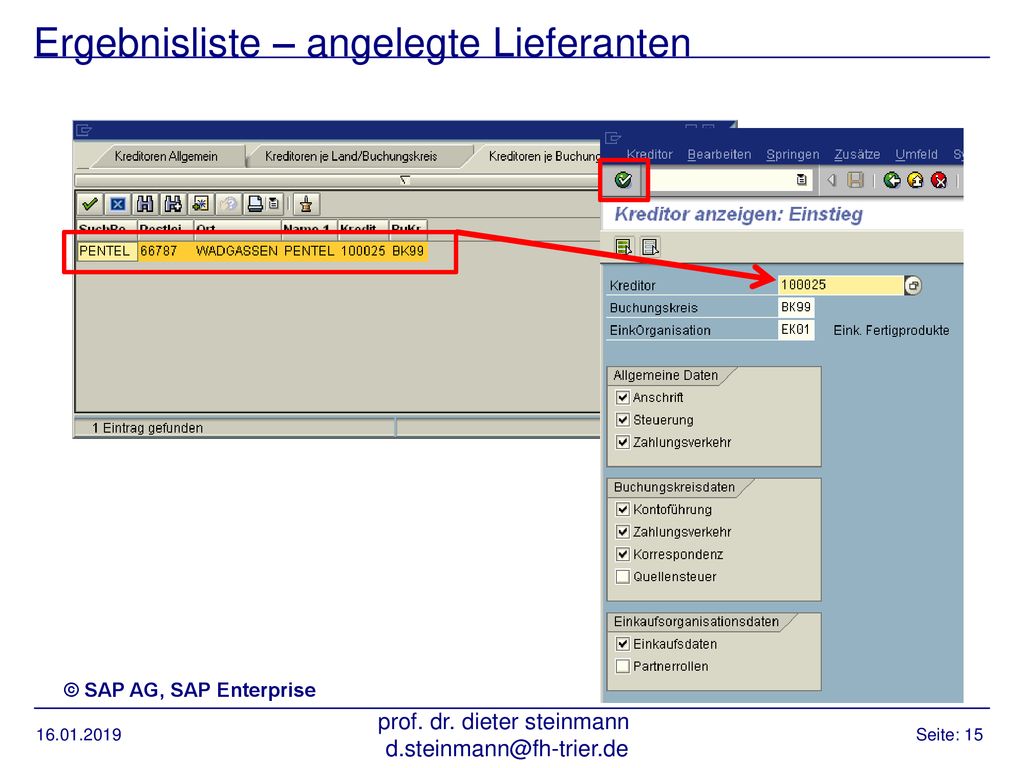Click the Ort column header
Image resolution: width=1024 pixels, height=768 pixels.
238,229
